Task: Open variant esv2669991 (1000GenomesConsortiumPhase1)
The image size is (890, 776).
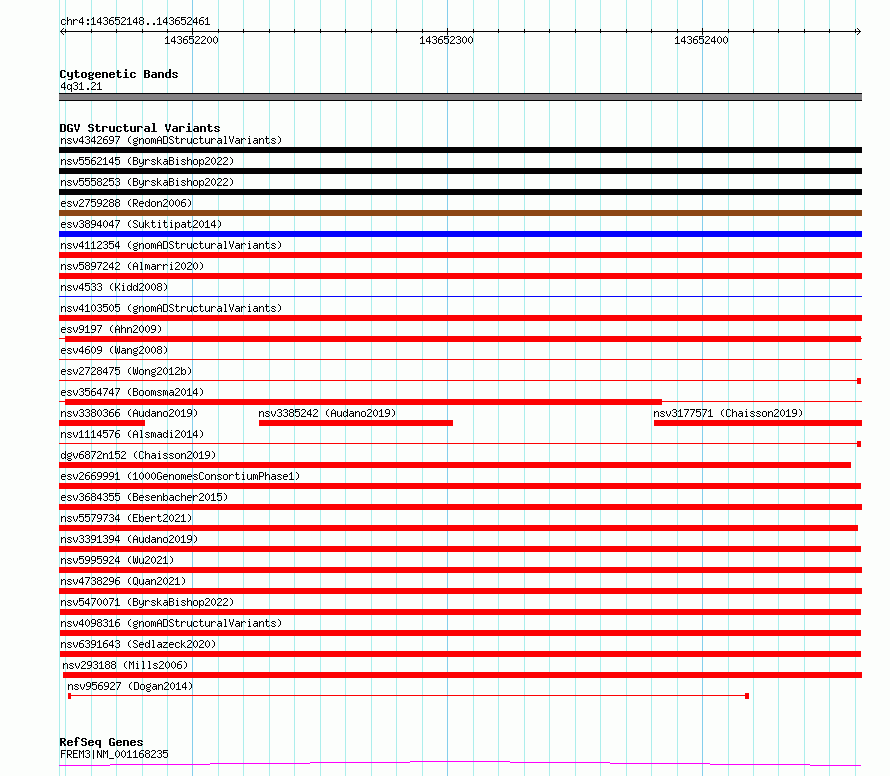Action: pos(180,476)
